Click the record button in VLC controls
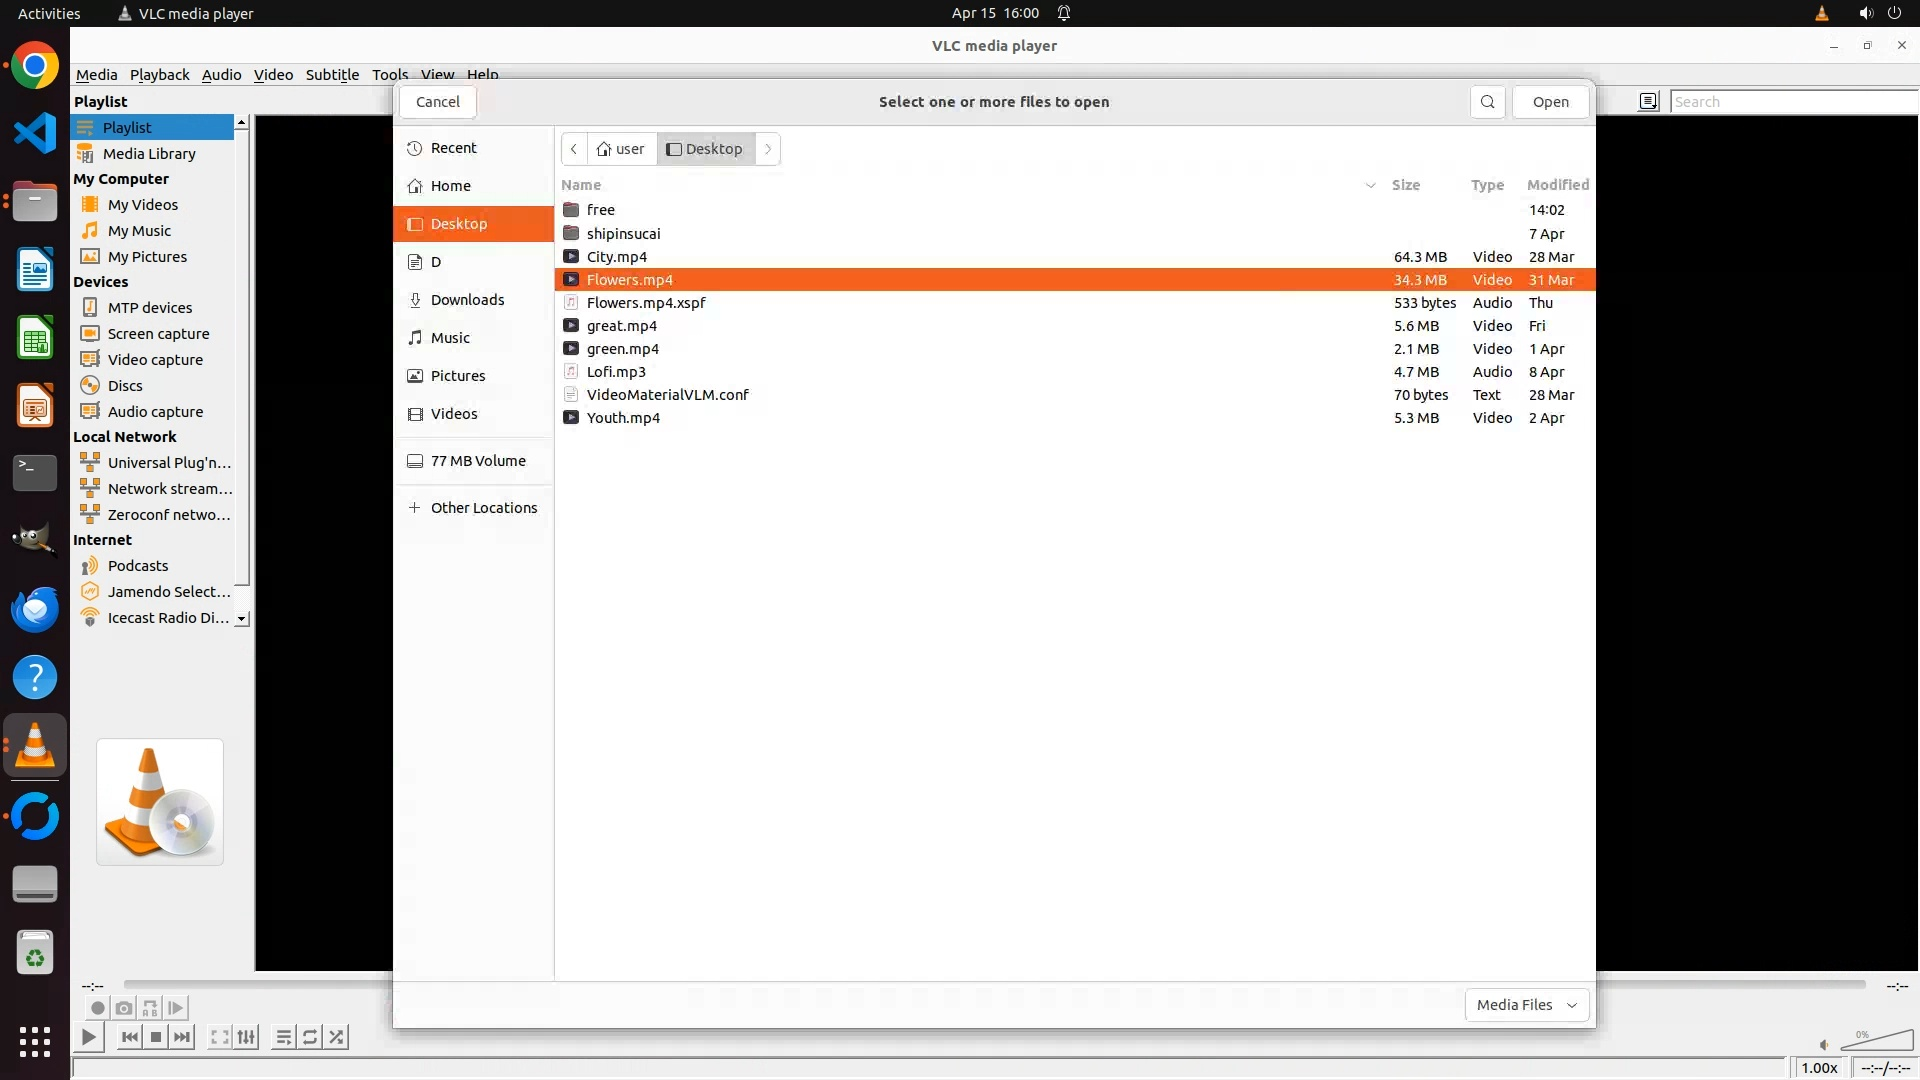This screenshot has width=1920, height=1080. [97, 1008]
